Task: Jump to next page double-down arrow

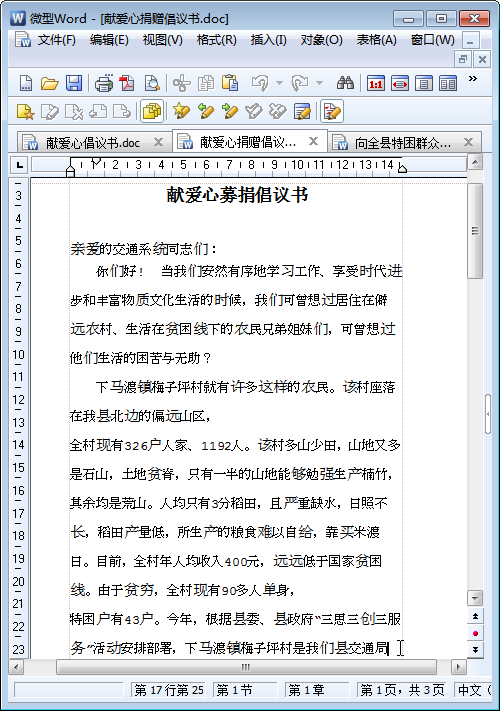Action: pyautogui.click(x=475, y=650)
